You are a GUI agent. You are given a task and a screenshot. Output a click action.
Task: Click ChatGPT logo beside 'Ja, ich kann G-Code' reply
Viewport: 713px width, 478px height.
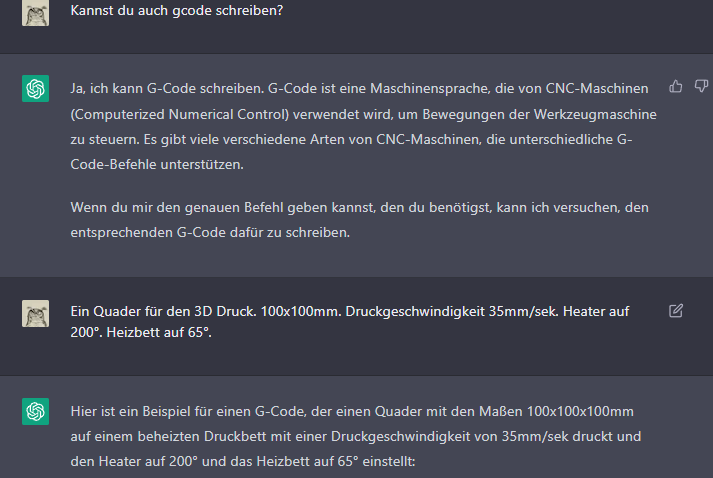click(x=35, y=88)
